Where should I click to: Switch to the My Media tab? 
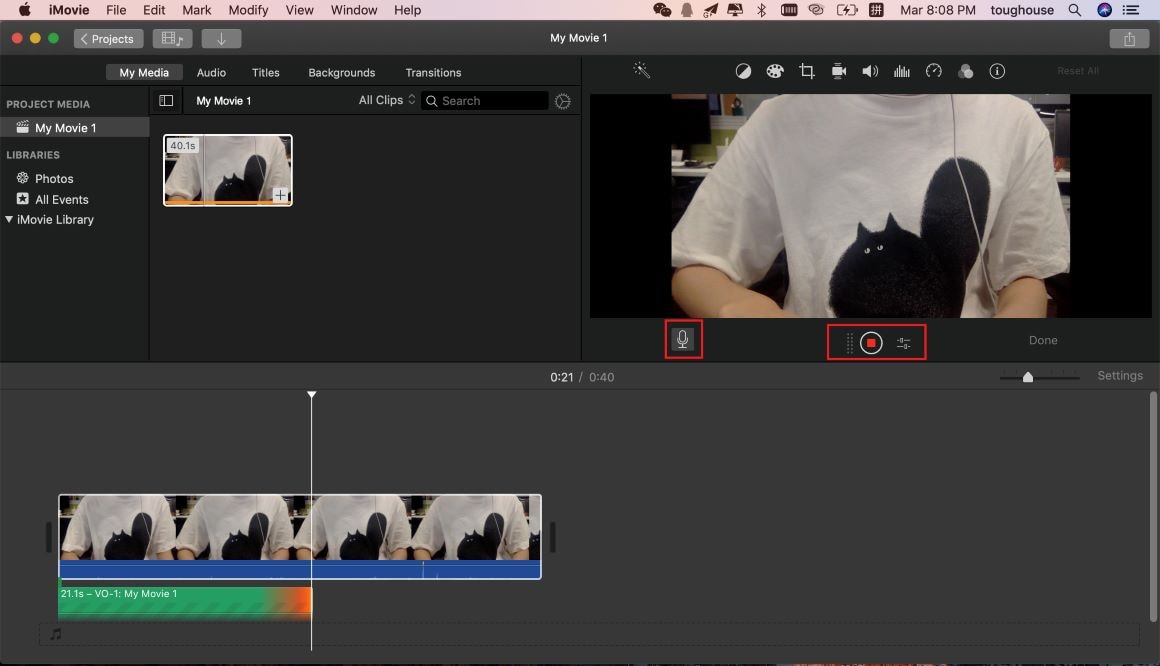click(144, 73)
